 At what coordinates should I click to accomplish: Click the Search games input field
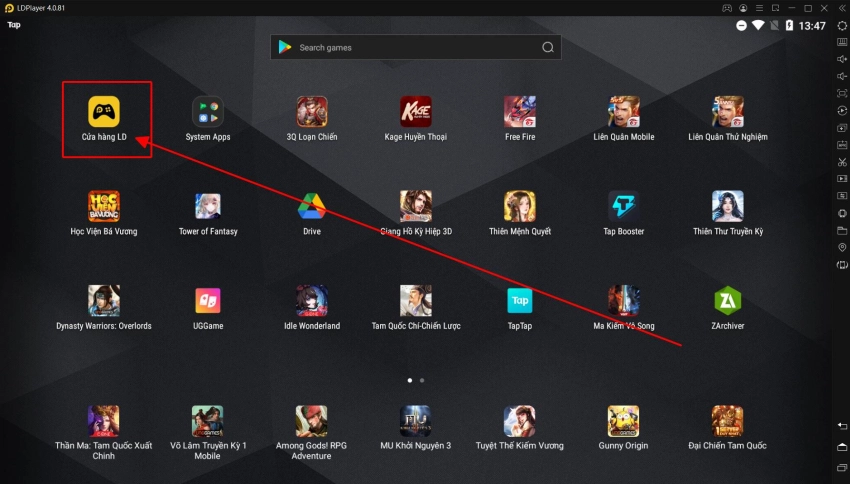coord(415,47)
